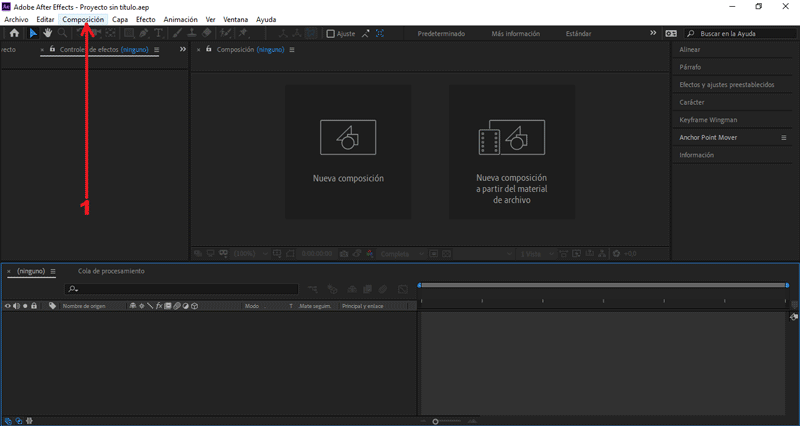Click the shy layer column icon

133,306
